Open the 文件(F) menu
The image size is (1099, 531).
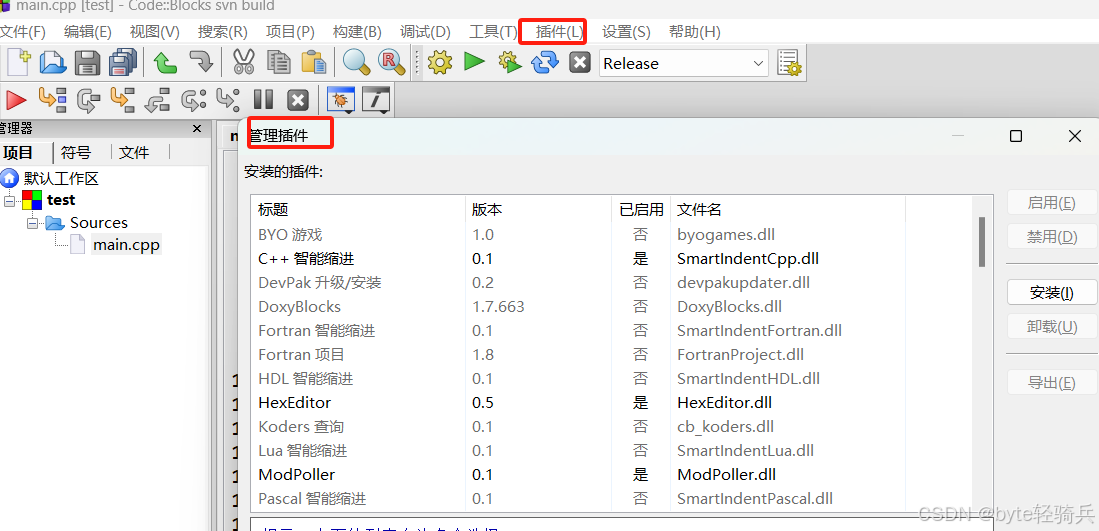[x=22, y=32]
